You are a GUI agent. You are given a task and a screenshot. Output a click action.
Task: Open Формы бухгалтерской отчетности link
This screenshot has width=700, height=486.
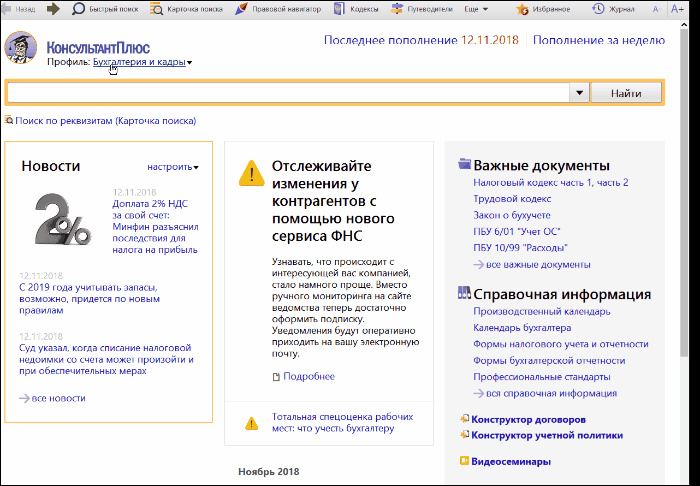point(549,361)
